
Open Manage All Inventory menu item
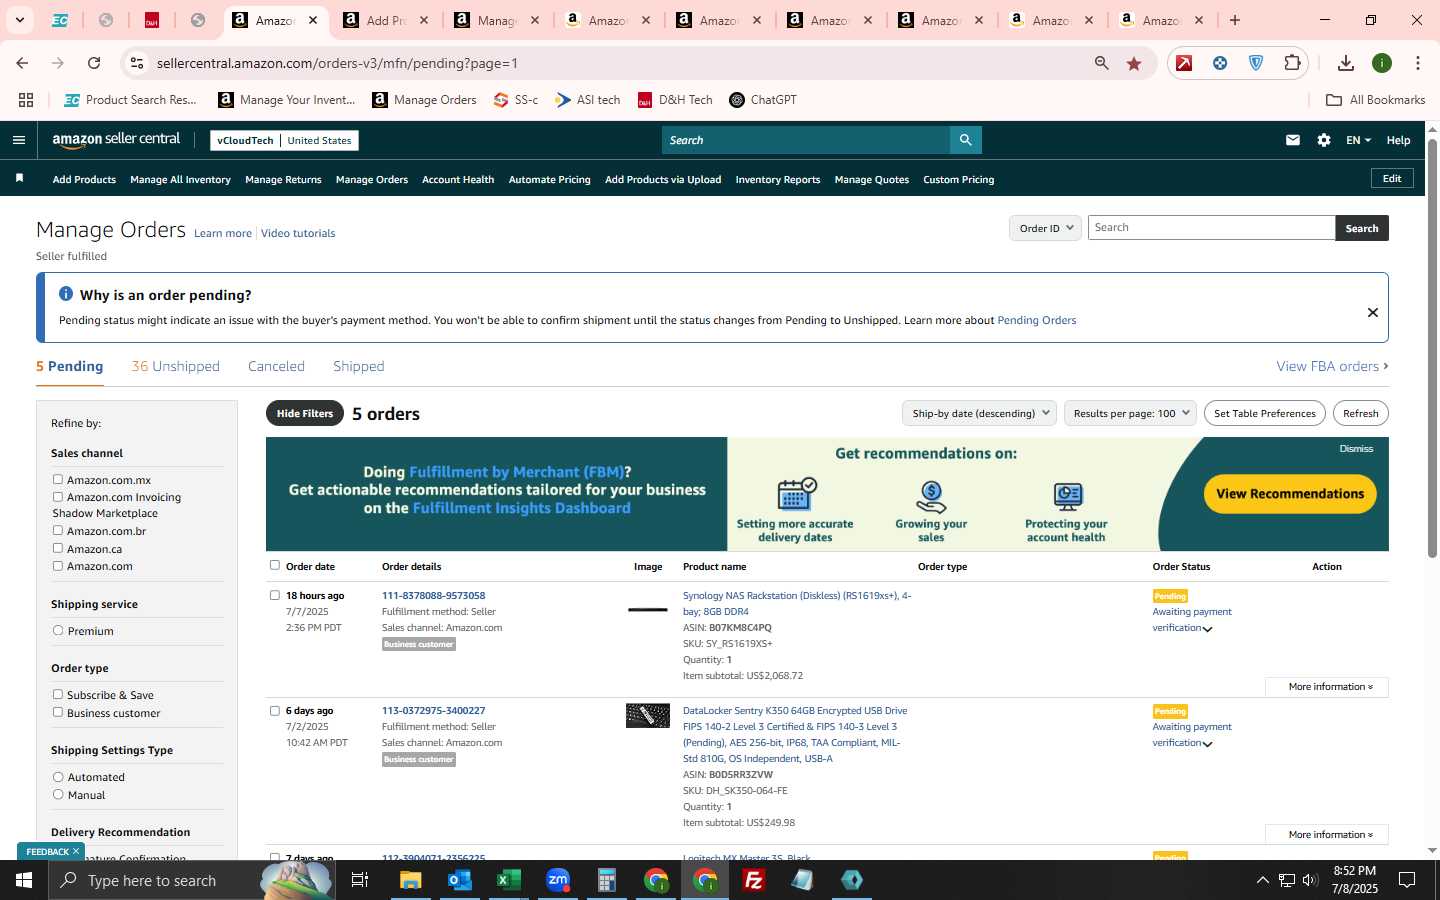tap(180, 180)
